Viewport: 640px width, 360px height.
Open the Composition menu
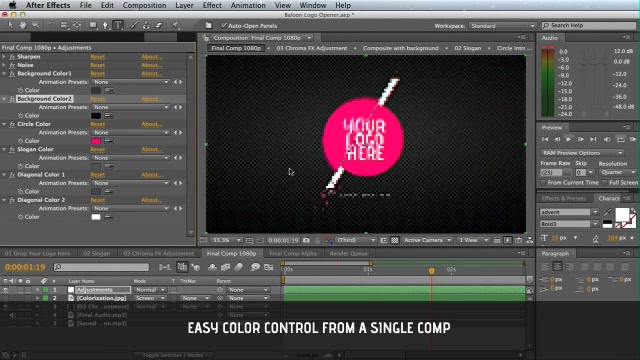144,5
